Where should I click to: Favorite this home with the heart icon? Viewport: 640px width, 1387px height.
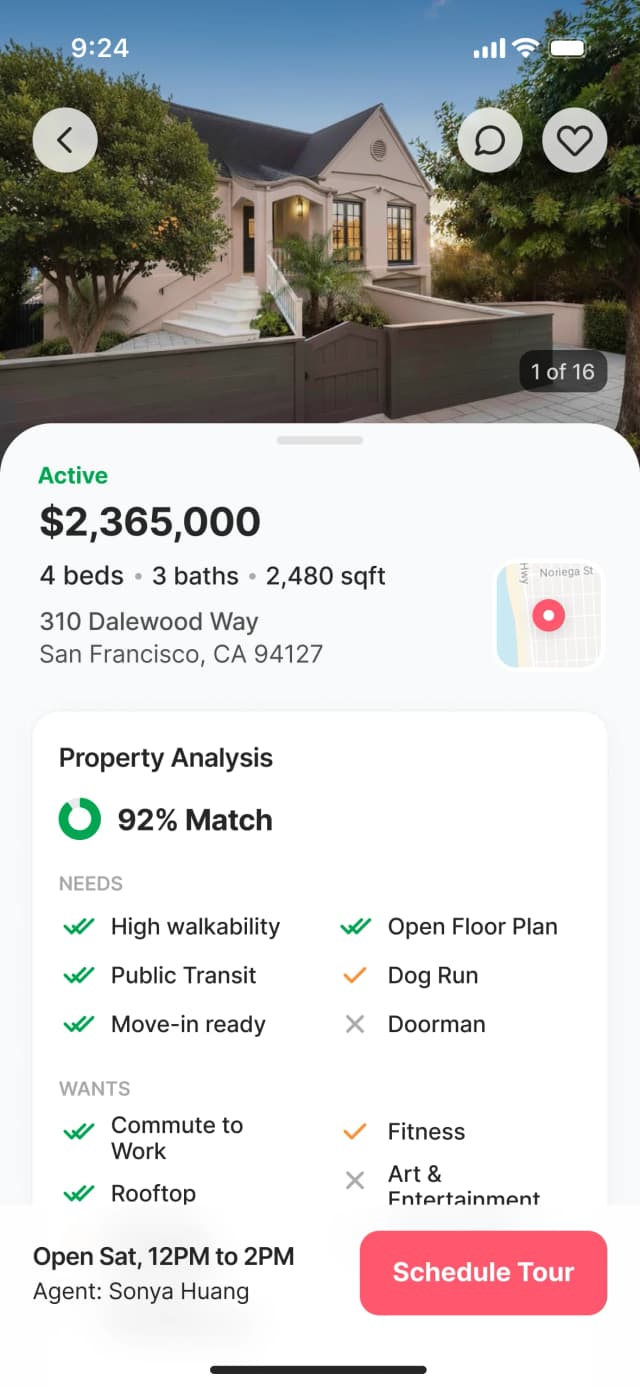click(575, 140)
